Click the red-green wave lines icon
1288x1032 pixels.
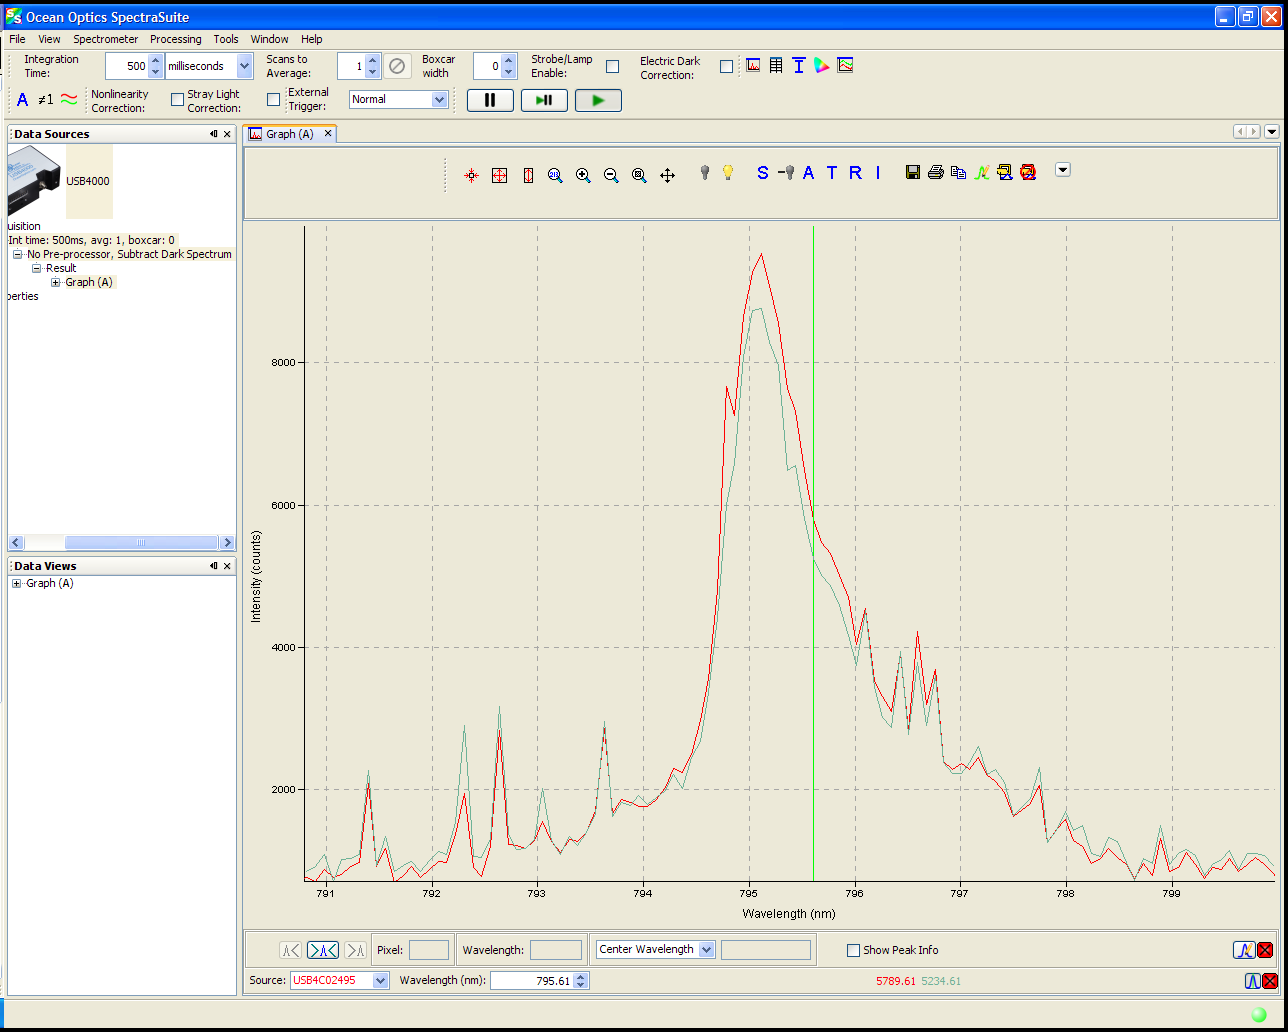[69, 99]
